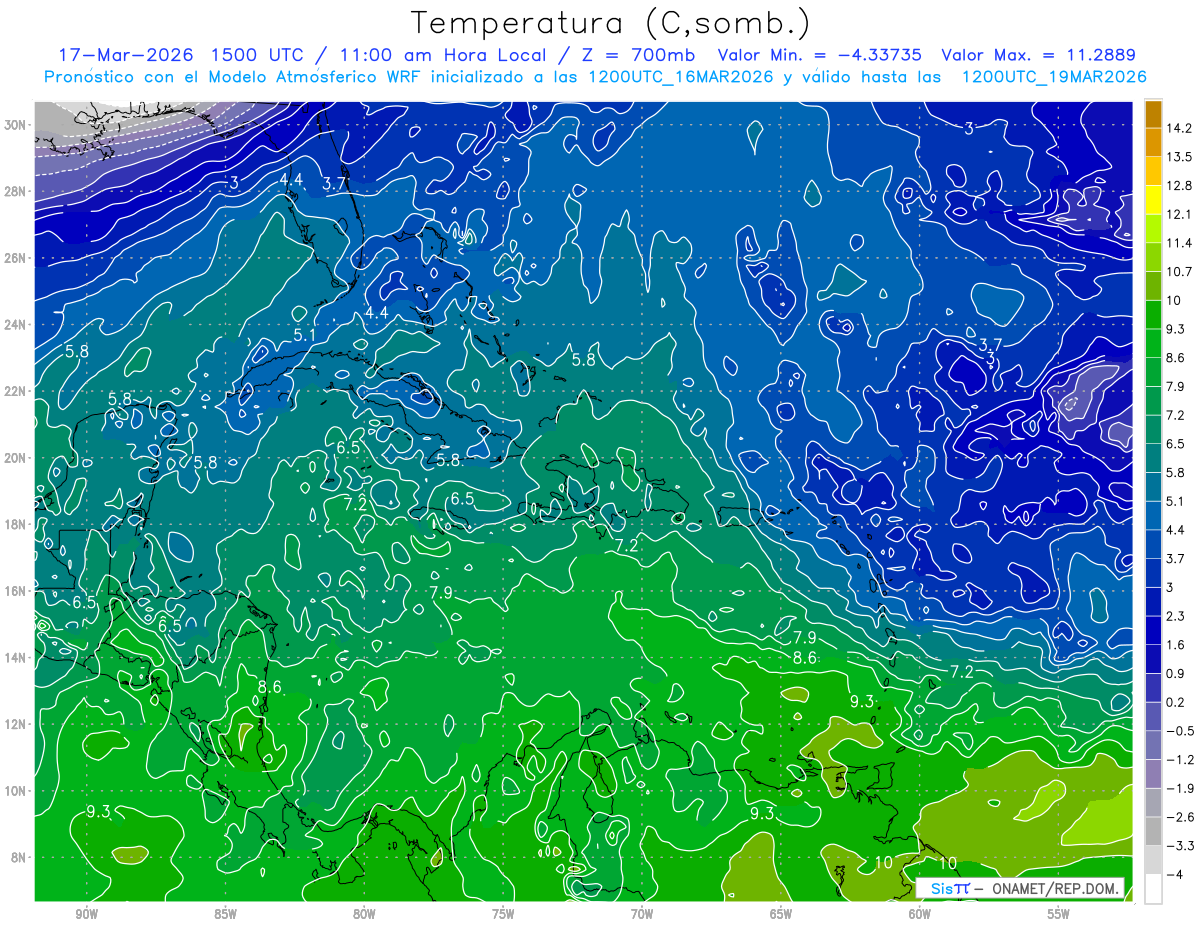
Task: Click the '-3.3' legend value
Action: [1178, 847]
